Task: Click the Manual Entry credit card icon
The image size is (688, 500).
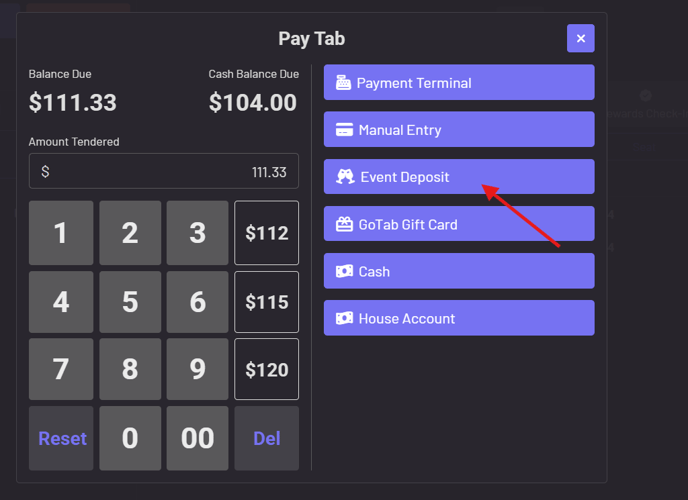Action: pos(343,130)
